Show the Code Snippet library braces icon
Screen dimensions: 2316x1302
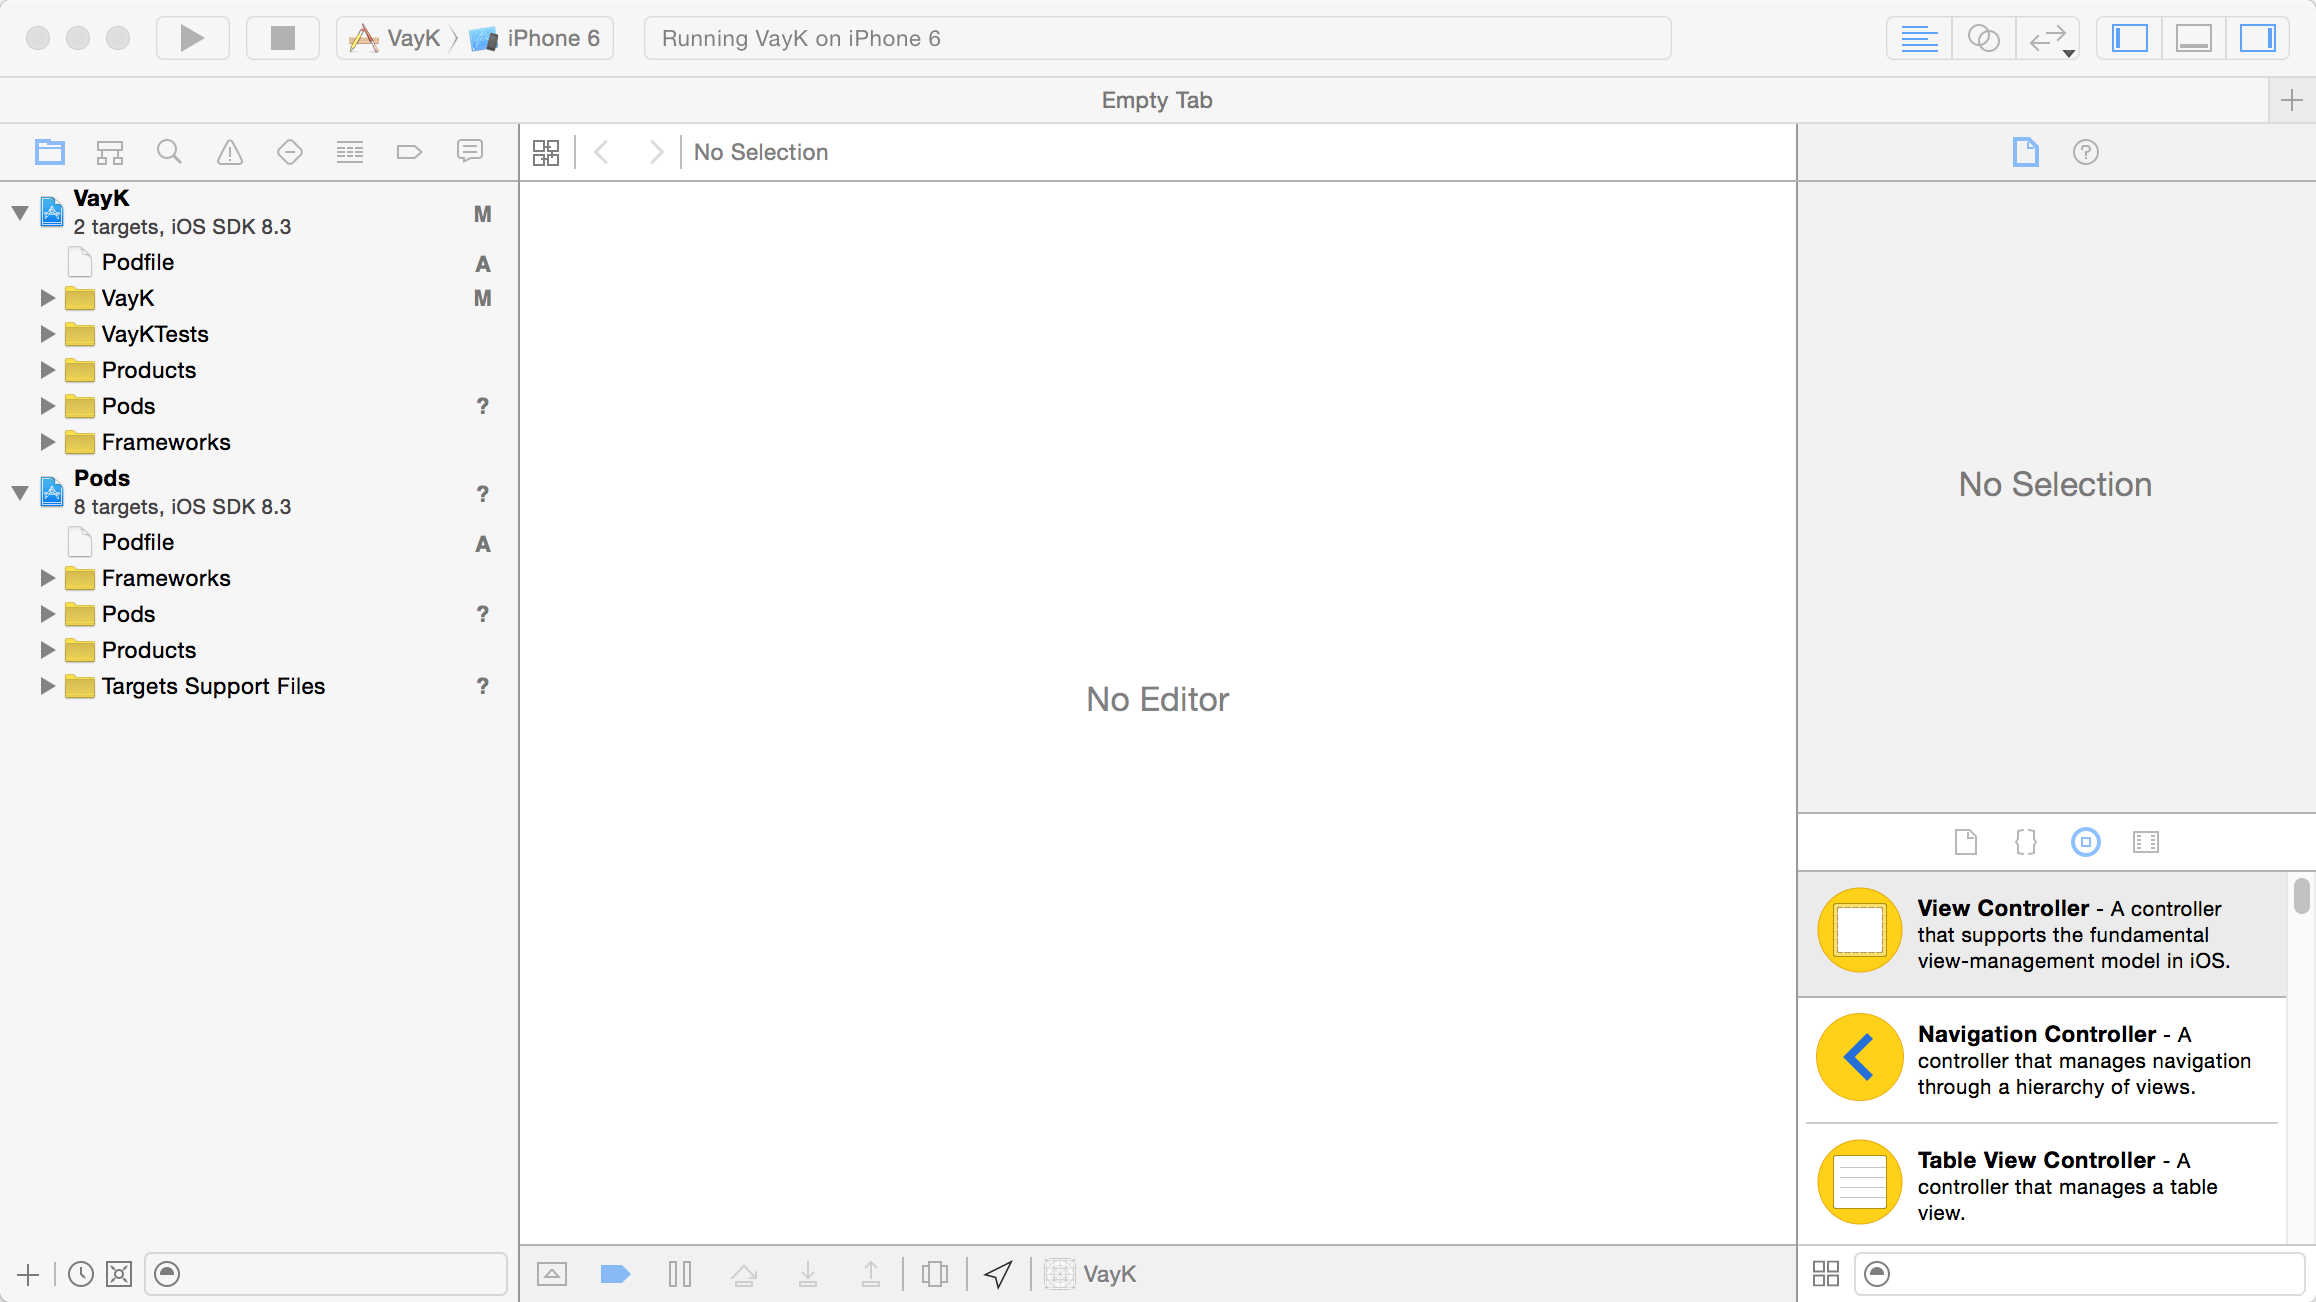(2025, 842)
